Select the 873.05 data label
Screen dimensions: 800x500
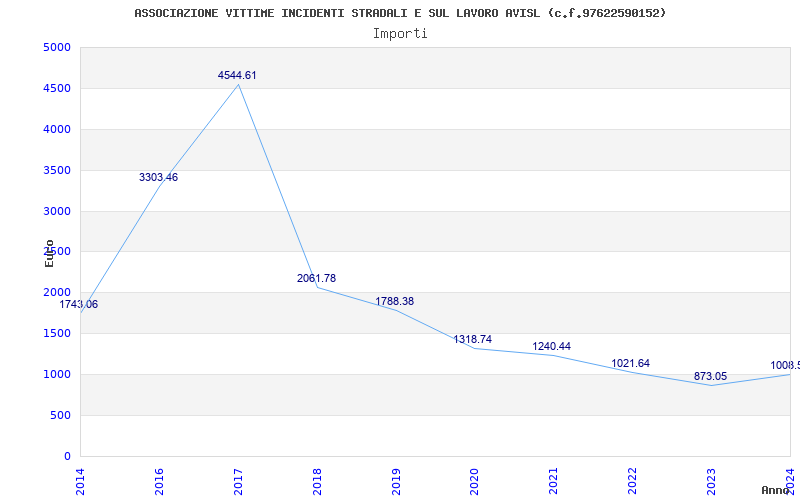coord(710,377)
